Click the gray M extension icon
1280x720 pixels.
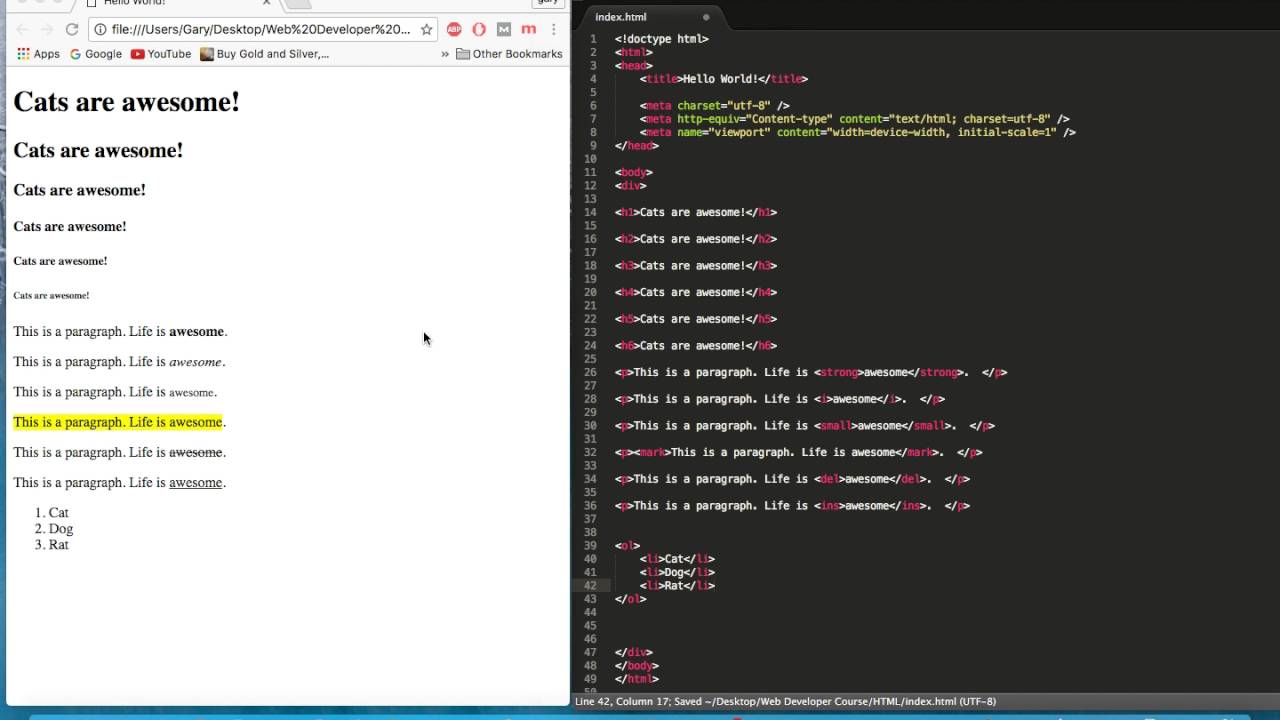[504, 30]
